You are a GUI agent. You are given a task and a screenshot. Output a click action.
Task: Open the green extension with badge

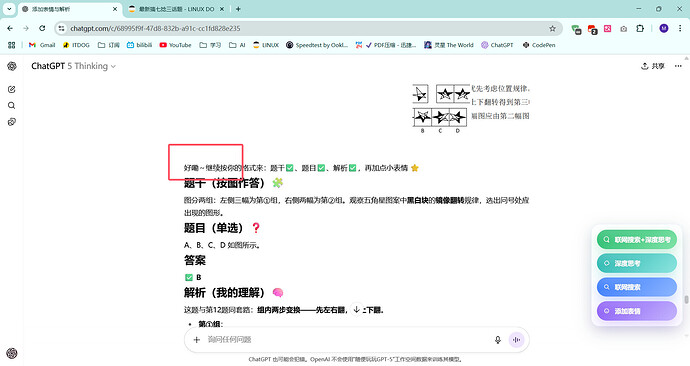[x=576, y=29]
